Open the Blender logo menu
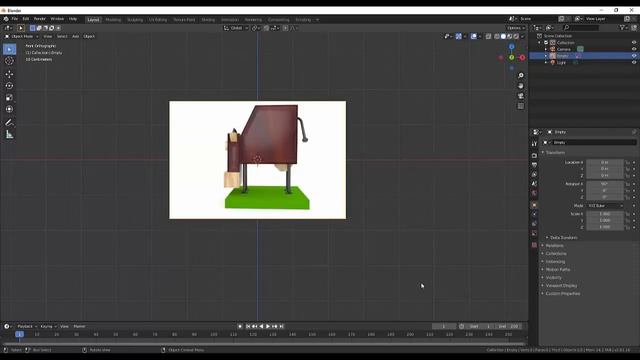 point(6,19)
